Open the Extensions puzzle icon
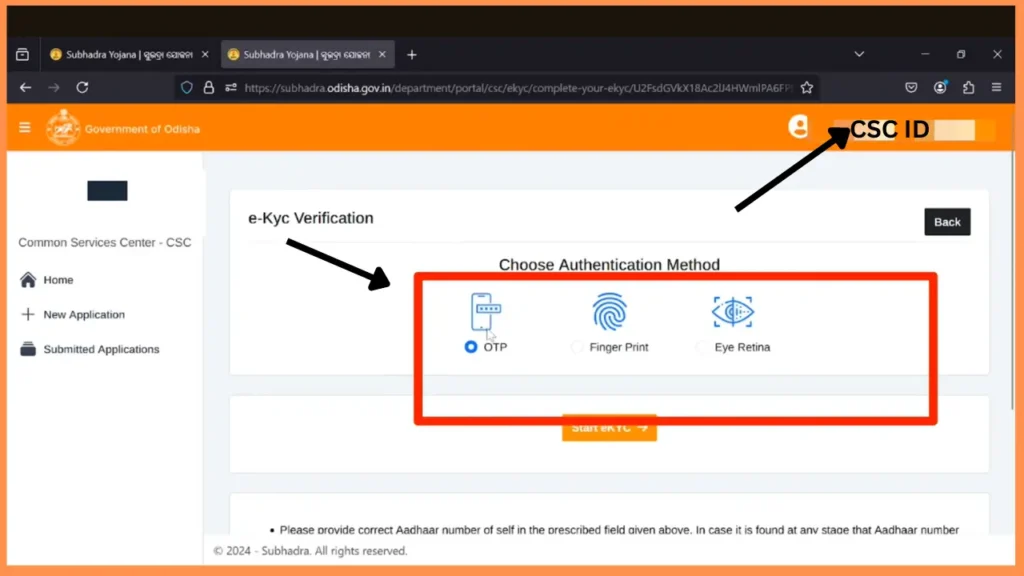Image resolution: width=1024 pixels, height=576 pixels. [x=968, y=88]
